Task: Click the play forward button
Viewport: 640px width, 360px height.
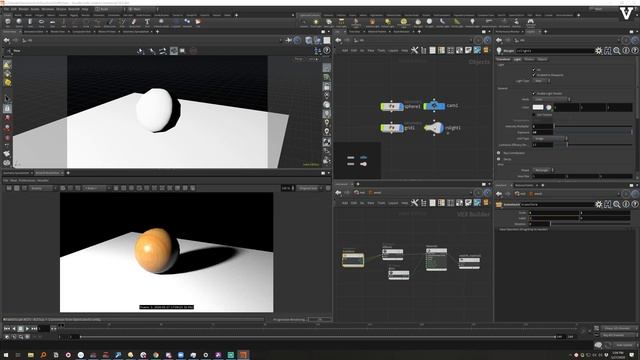Action: coord(27,329)
